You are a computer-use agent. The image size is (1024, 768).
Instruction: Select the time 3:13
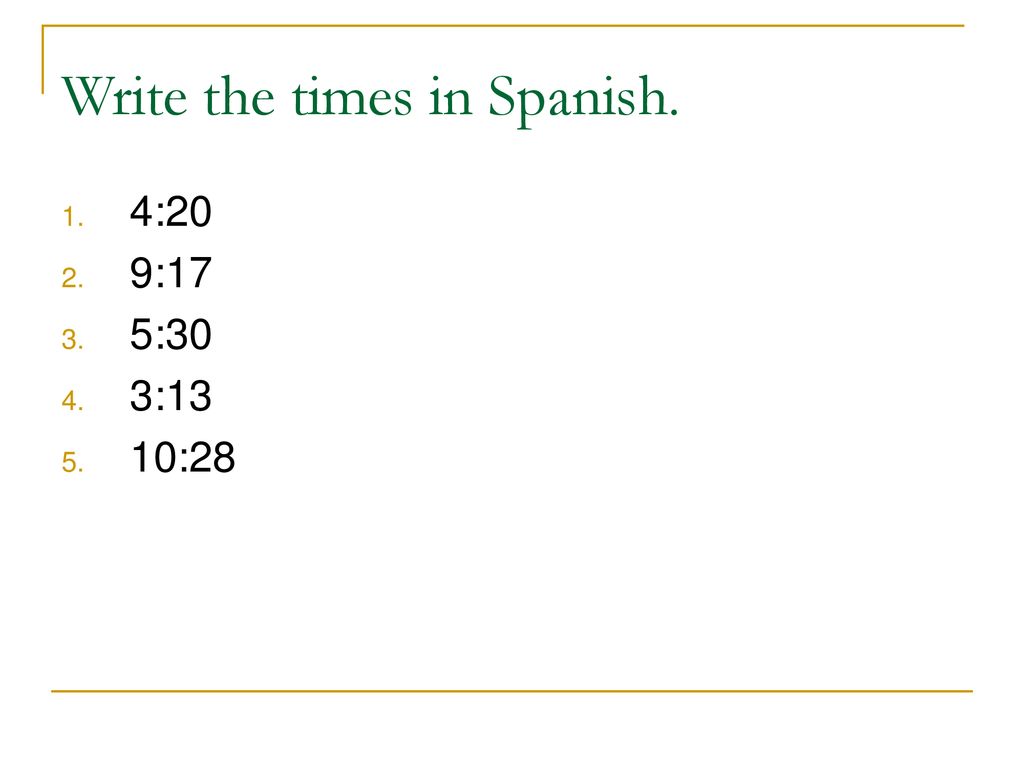(170, 396)
